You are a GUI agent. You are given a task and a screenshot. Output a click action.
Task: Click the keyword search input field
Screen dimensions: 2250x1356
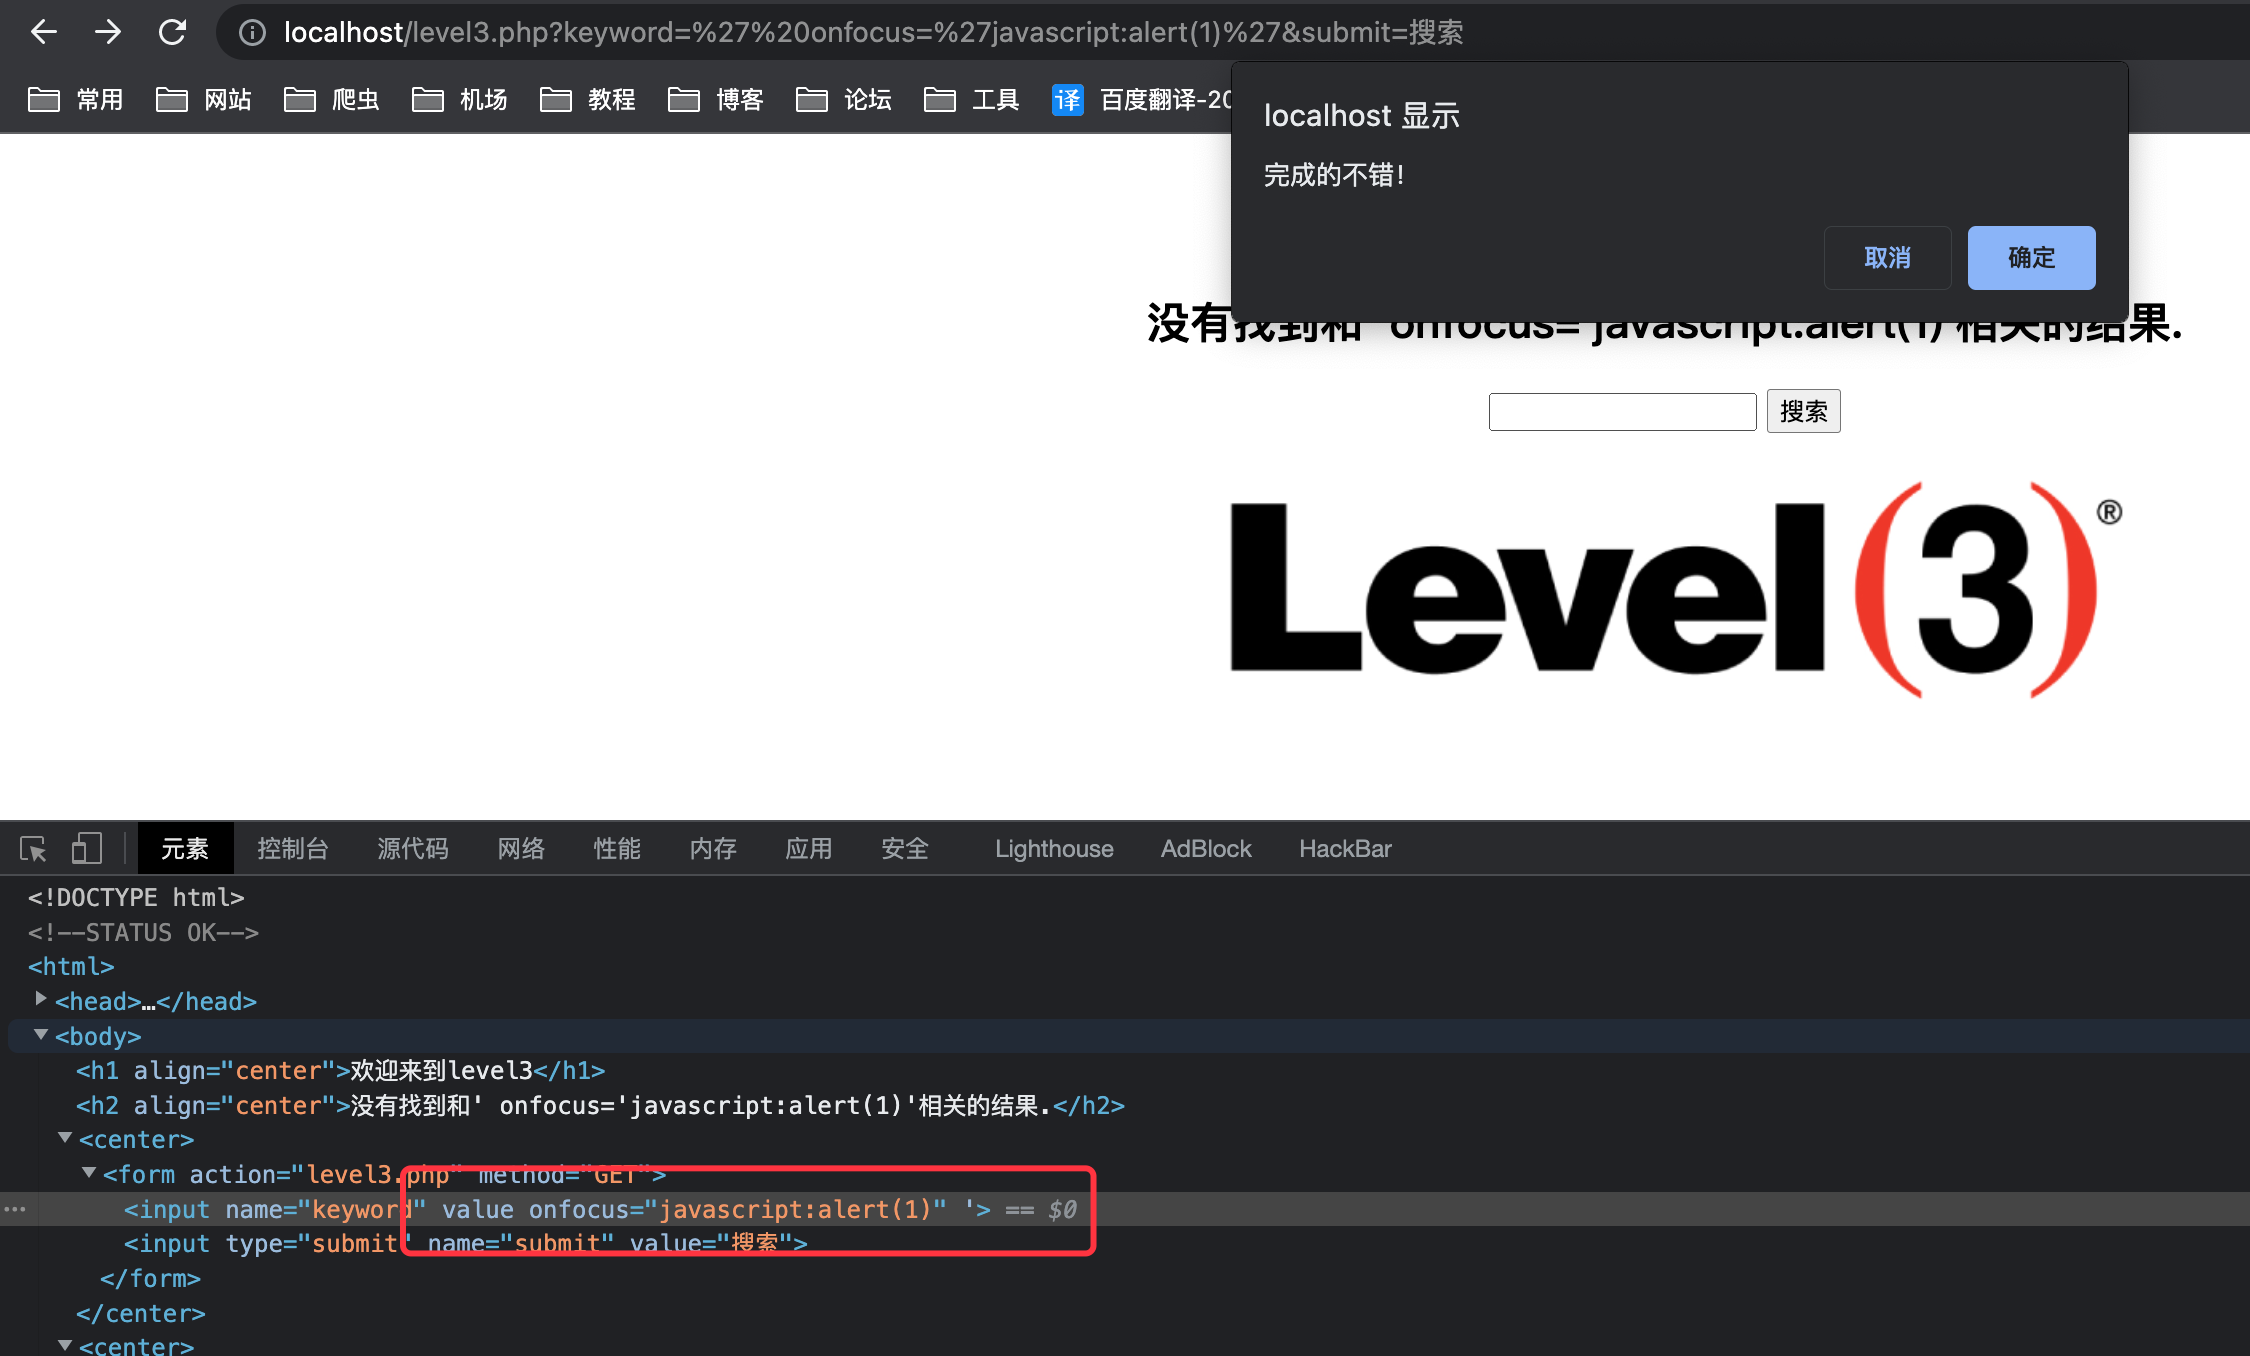pyautogui.click(x=1621, y=411)
